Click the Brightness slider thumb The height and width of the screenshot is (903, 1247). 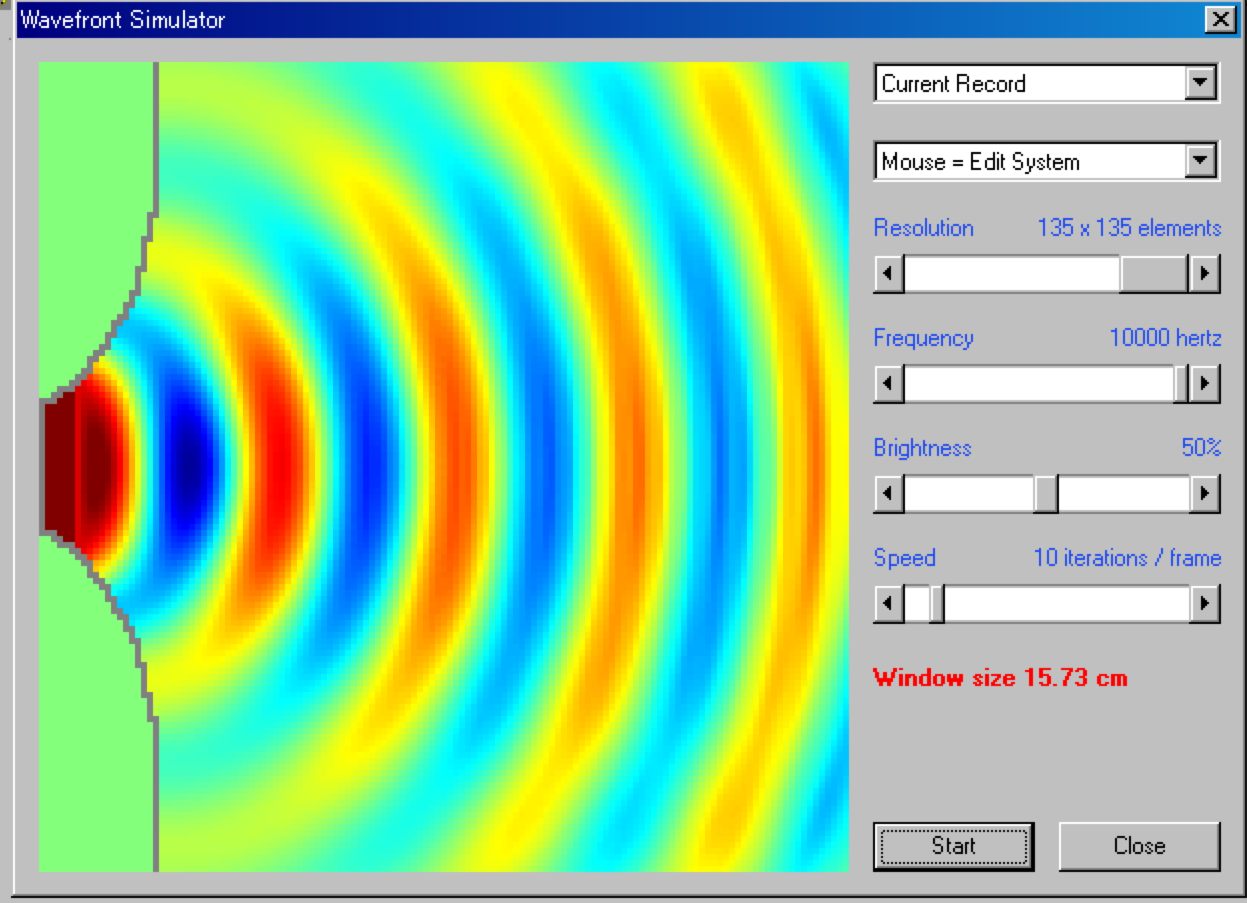(1046, 493)
